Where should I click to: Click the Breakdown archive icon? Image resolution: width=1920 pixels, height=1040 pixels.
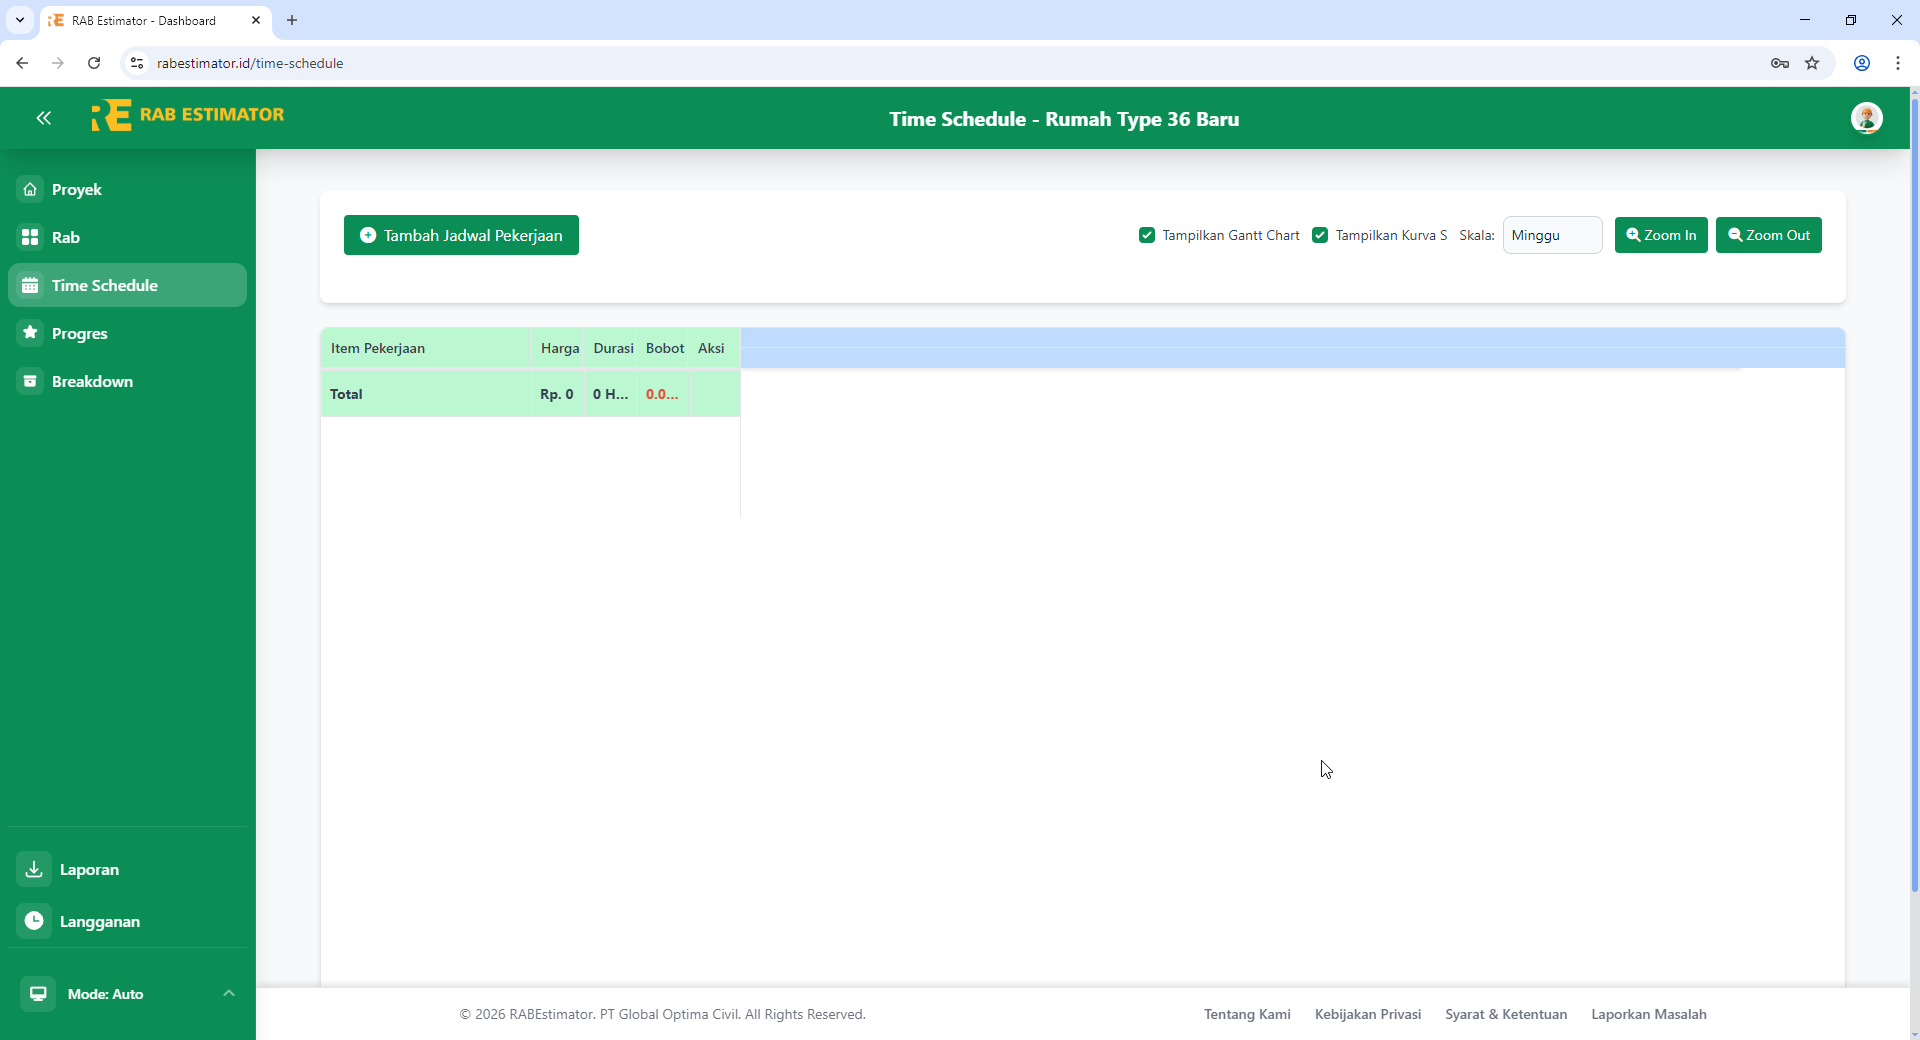point(31,381)
